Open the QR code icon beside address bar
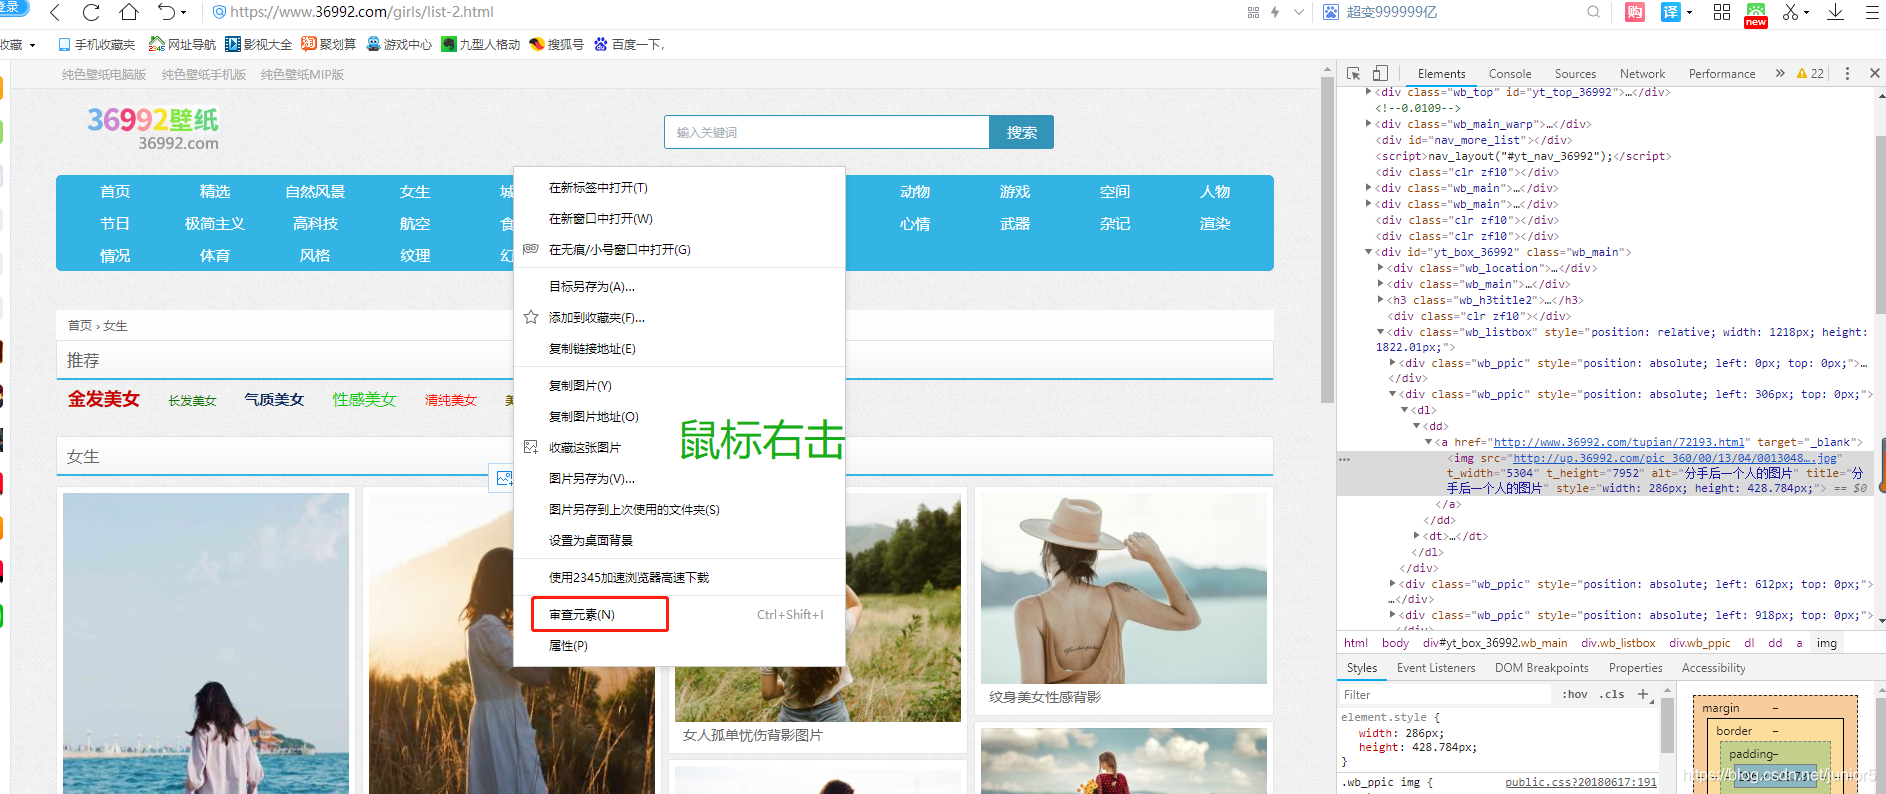Screen dimensions: 1886x794 tap(1253, 12)
